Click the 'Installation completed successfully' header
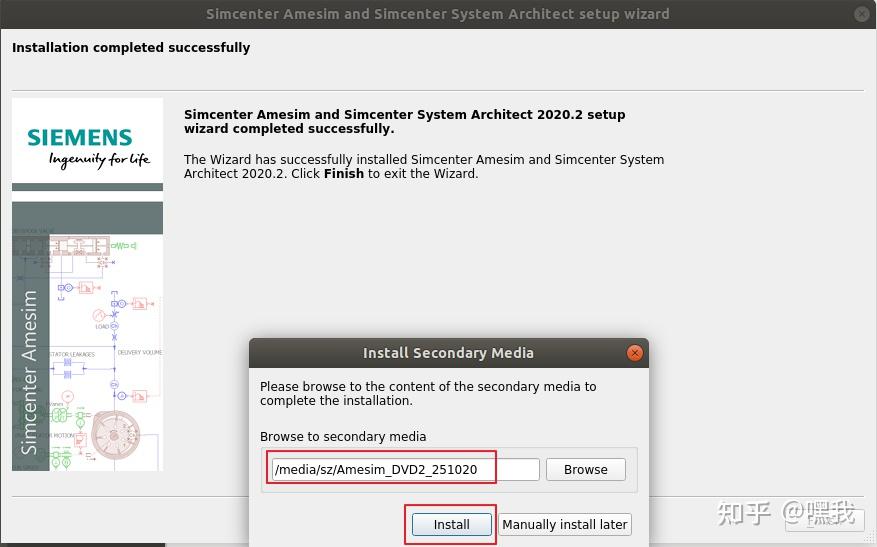 131,47
